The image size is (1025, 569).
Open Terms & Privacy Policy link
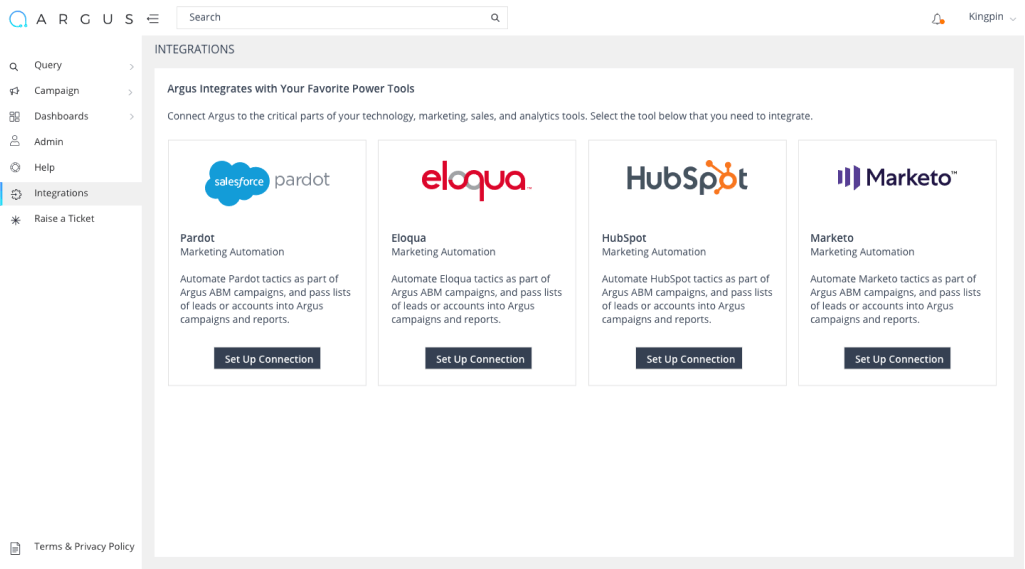tap(84, 547)
